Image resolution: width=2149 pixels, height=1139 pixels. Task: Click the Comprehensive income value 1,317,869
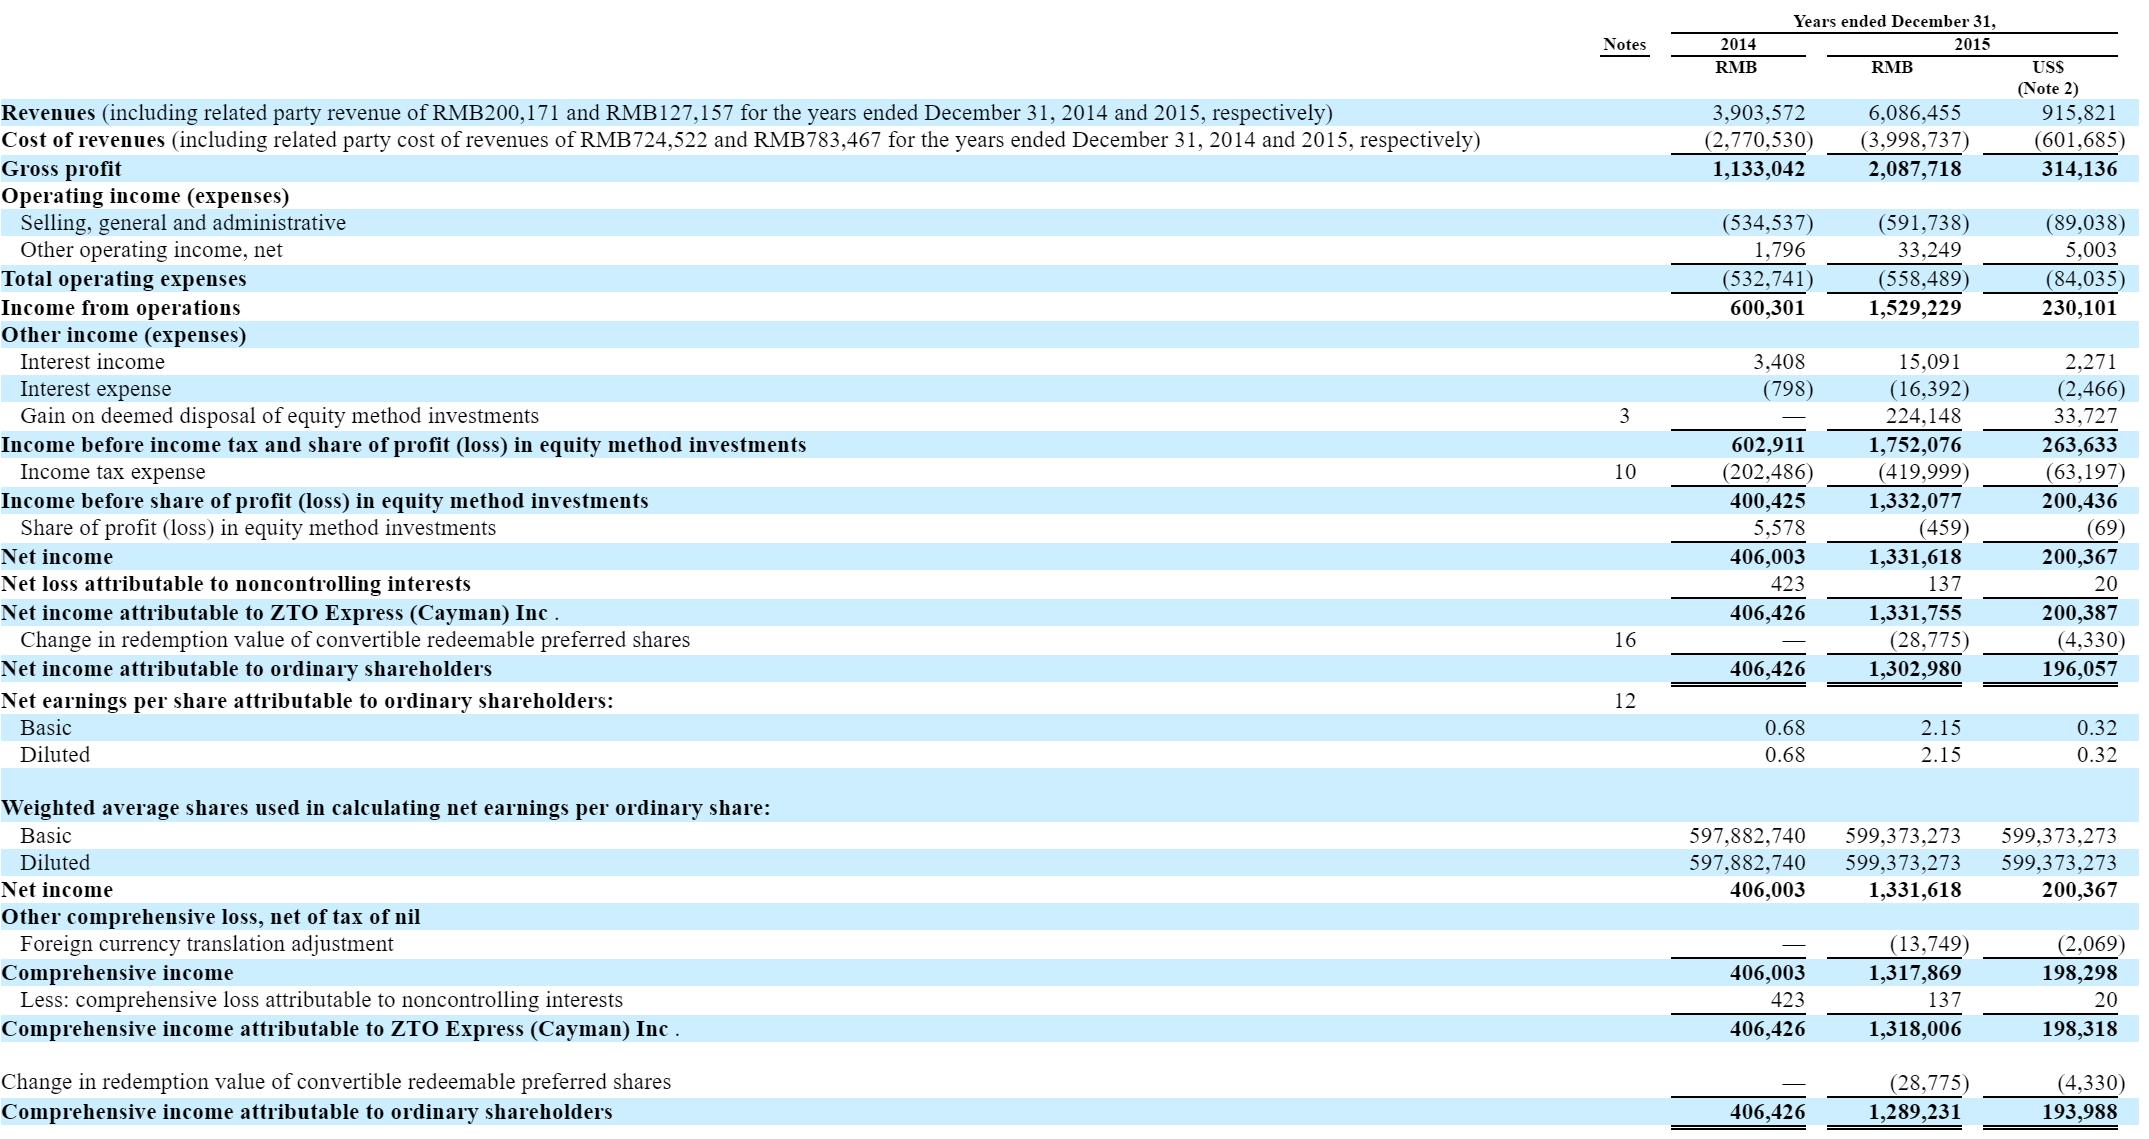[1914, 973]
